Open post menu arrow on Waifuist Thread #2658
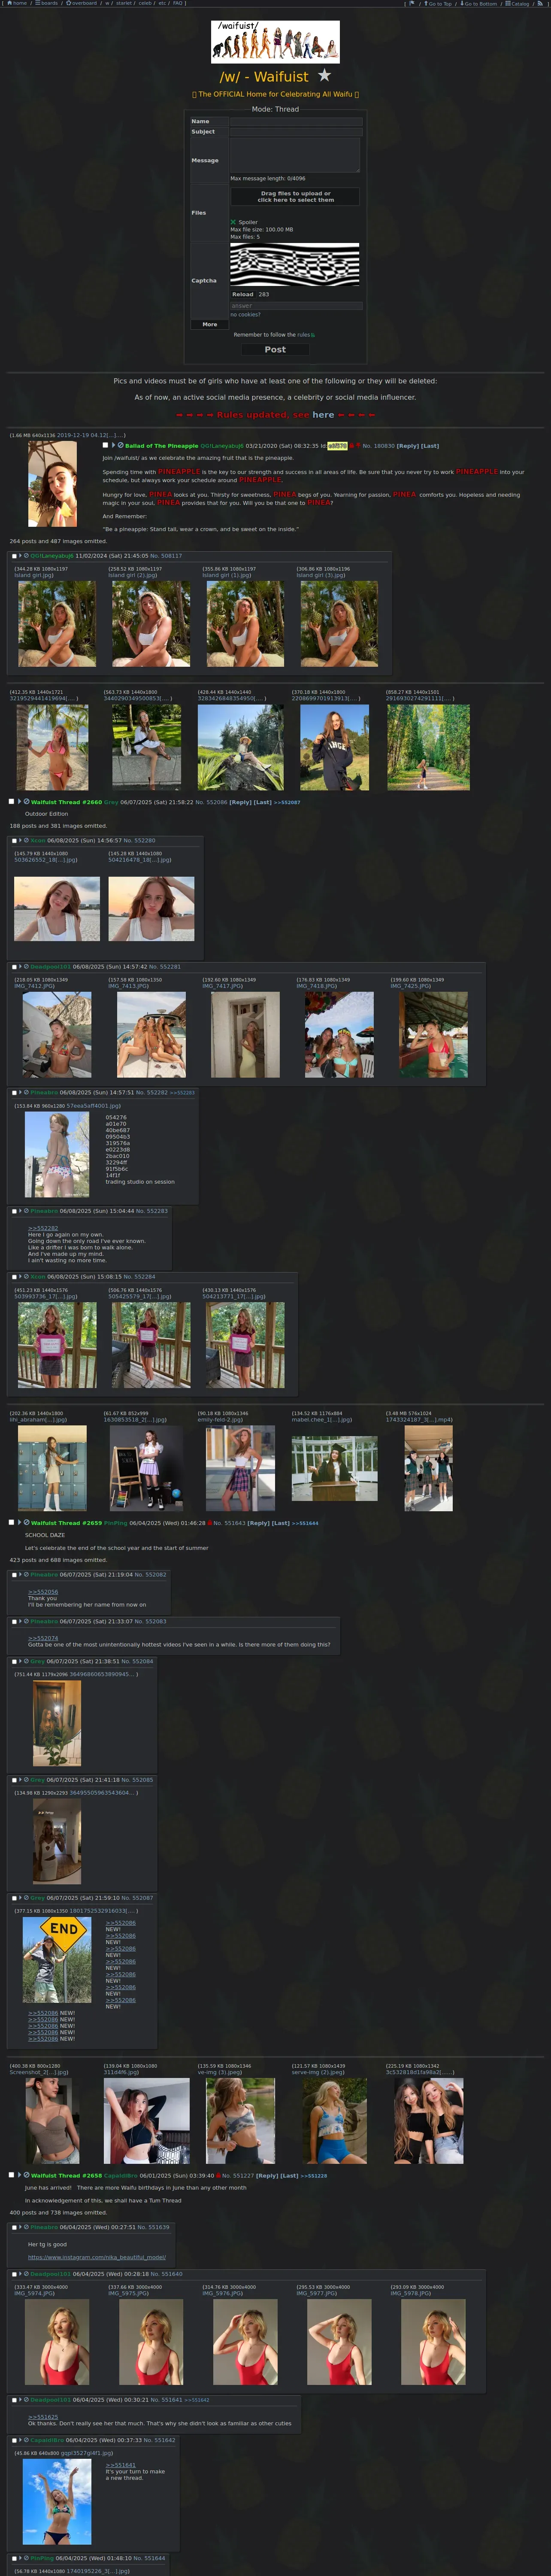The image size is (551, 2576). click(x=20, y=2174)
